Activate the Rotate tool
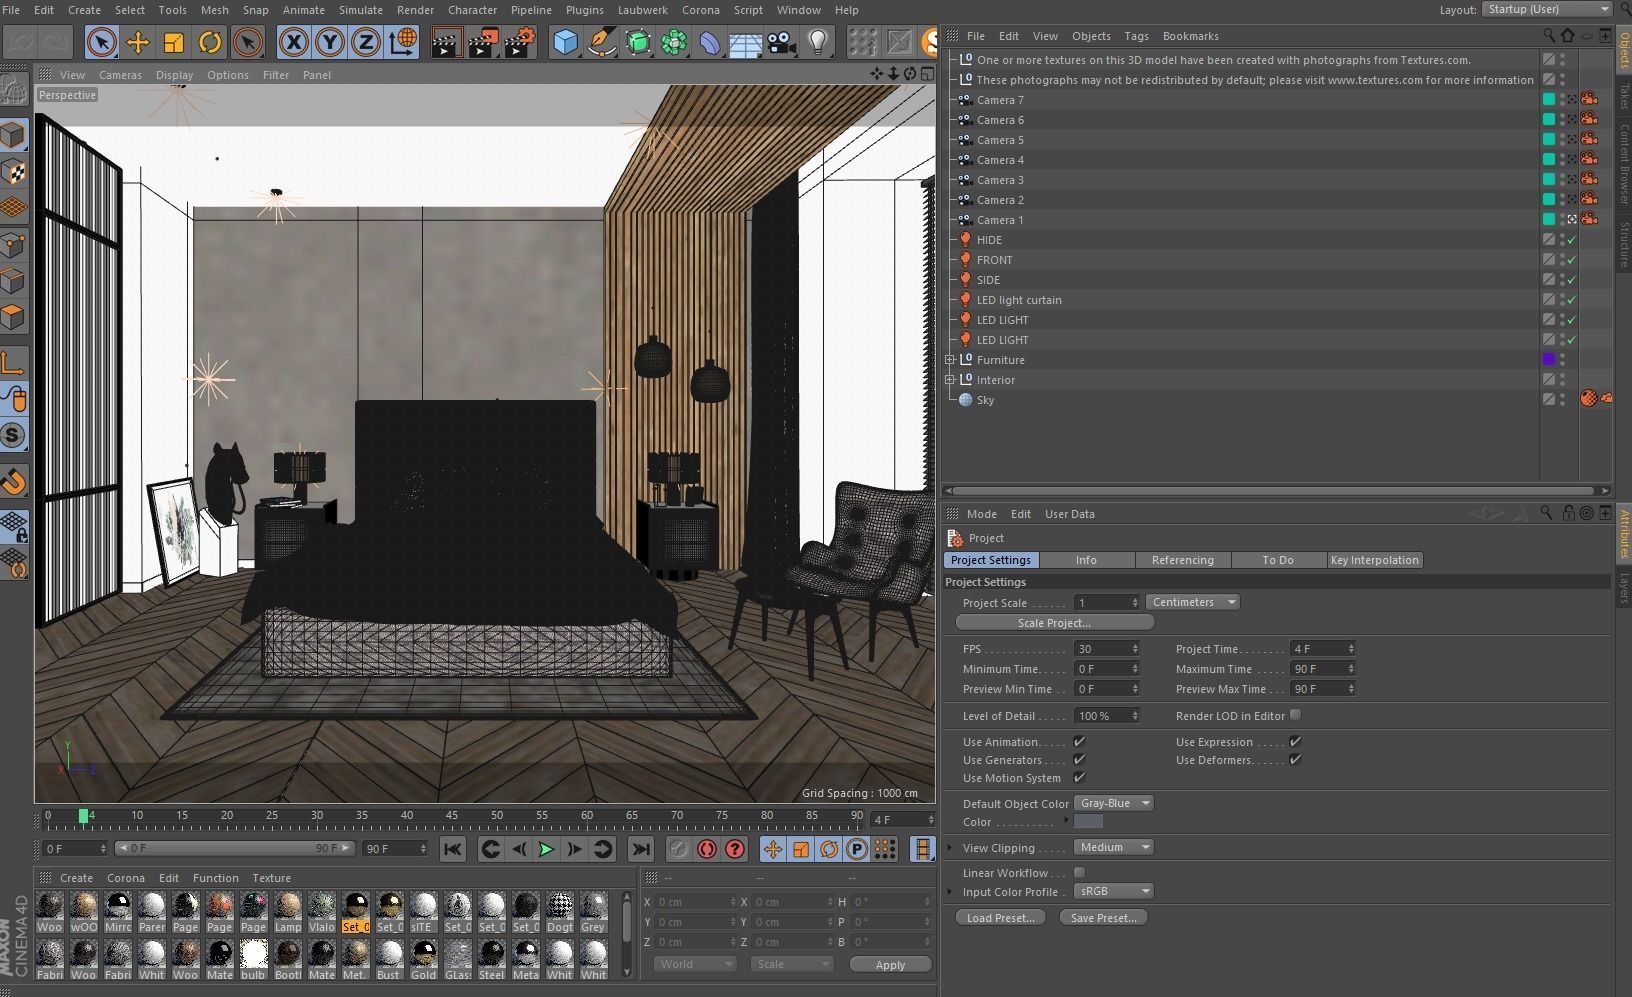1632x997 pixels. (x=210, y=42)
